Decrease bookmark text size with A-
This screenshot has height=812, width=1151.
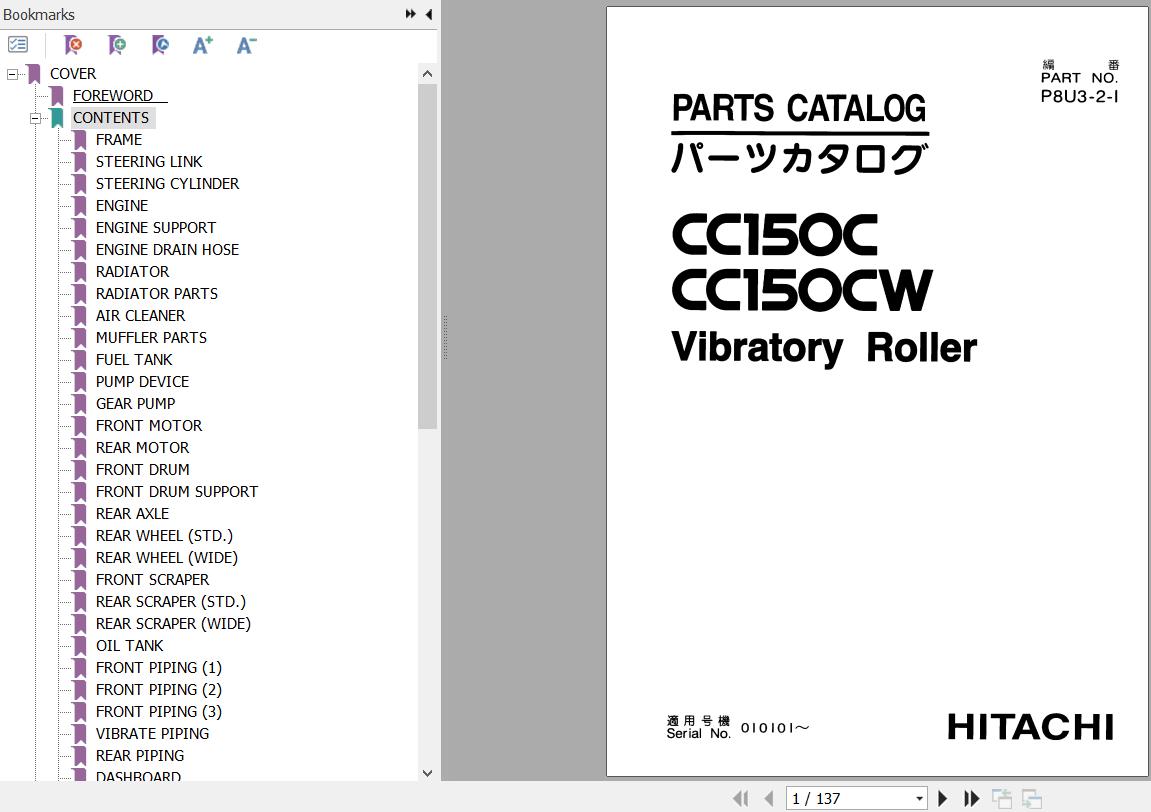coord(247,46)
